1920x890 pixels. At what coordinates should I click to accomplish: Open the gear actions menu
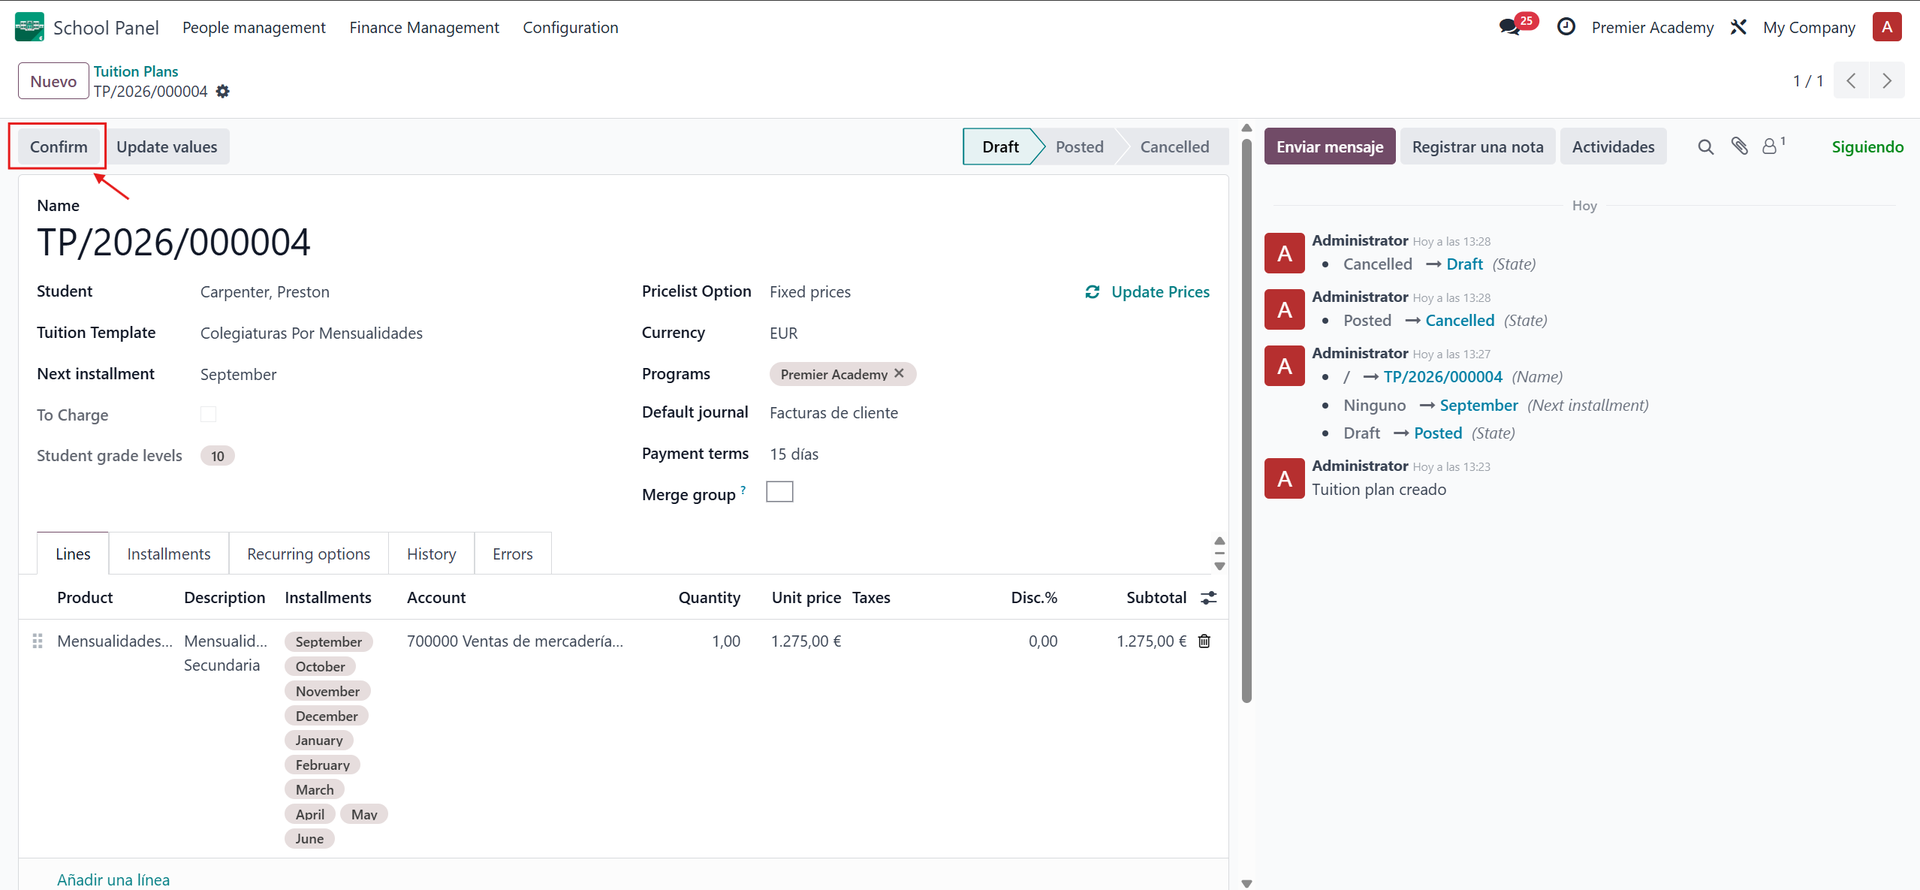click(x=223, y=91)
